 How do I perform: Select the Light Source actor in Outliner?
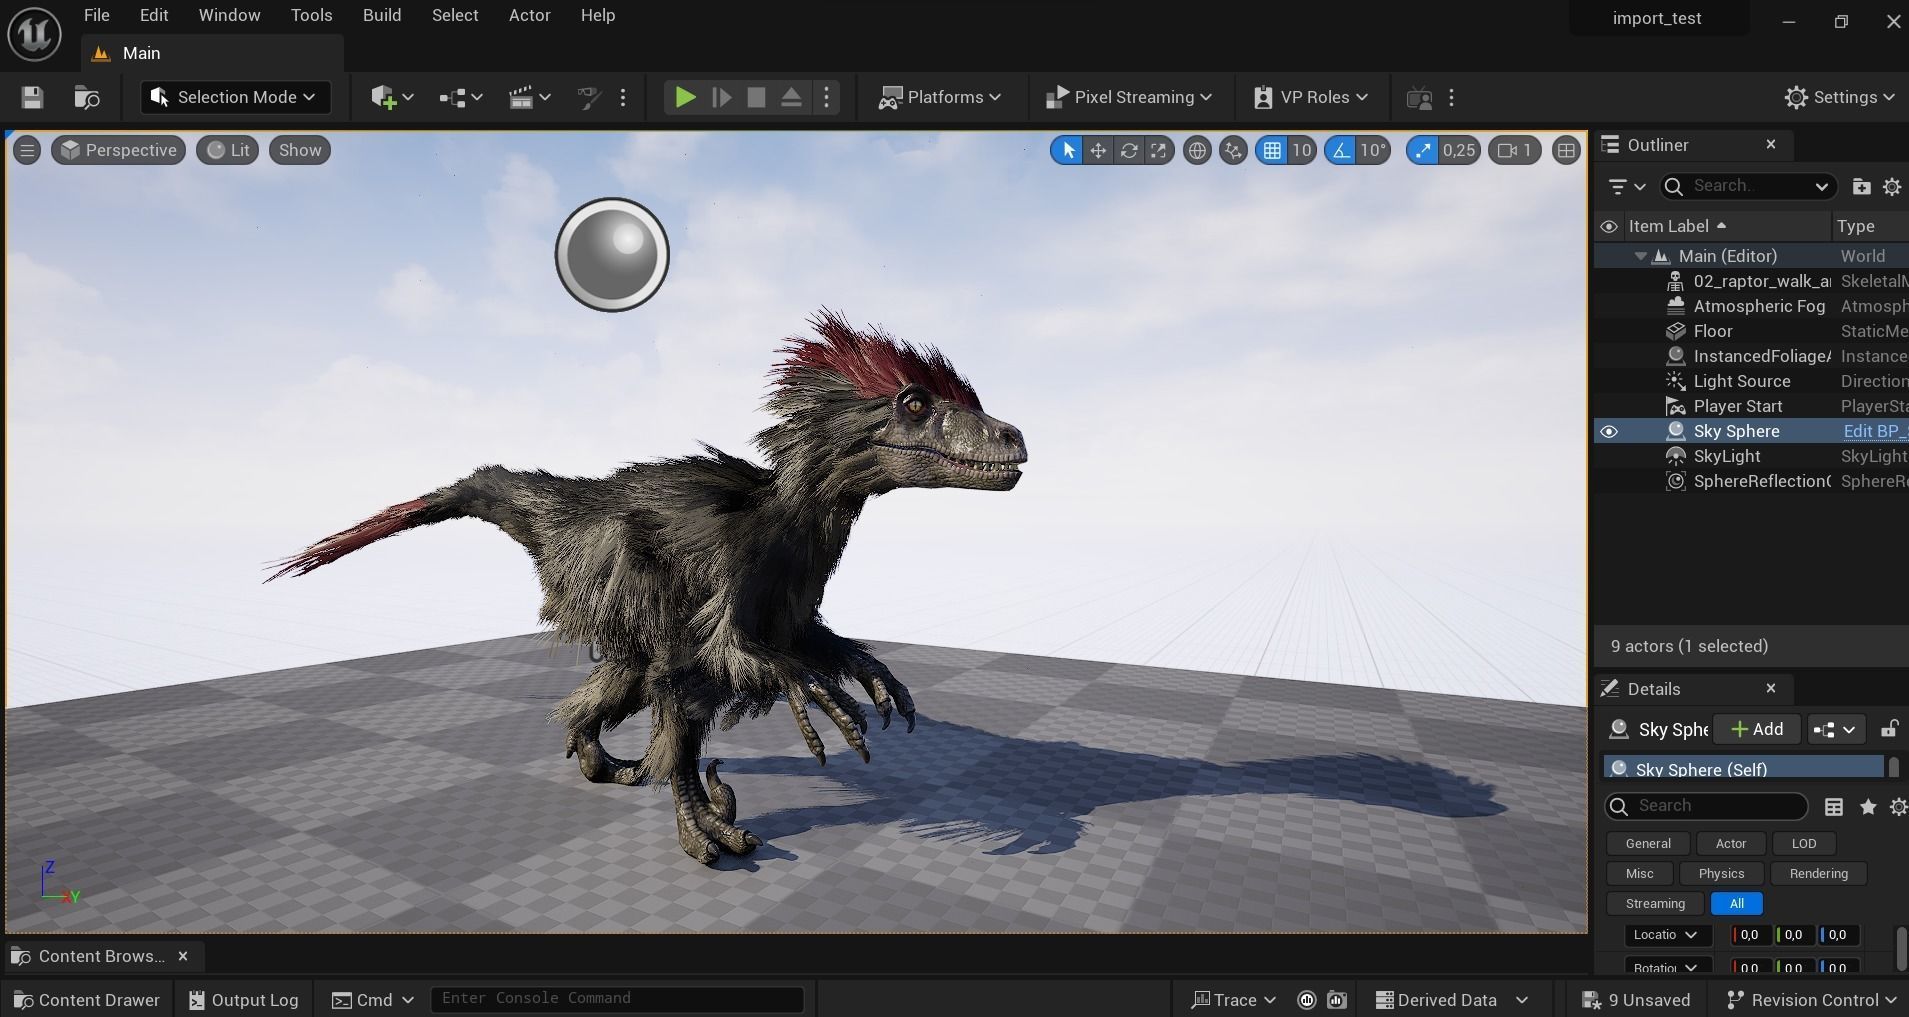[x=1741, y=381]
